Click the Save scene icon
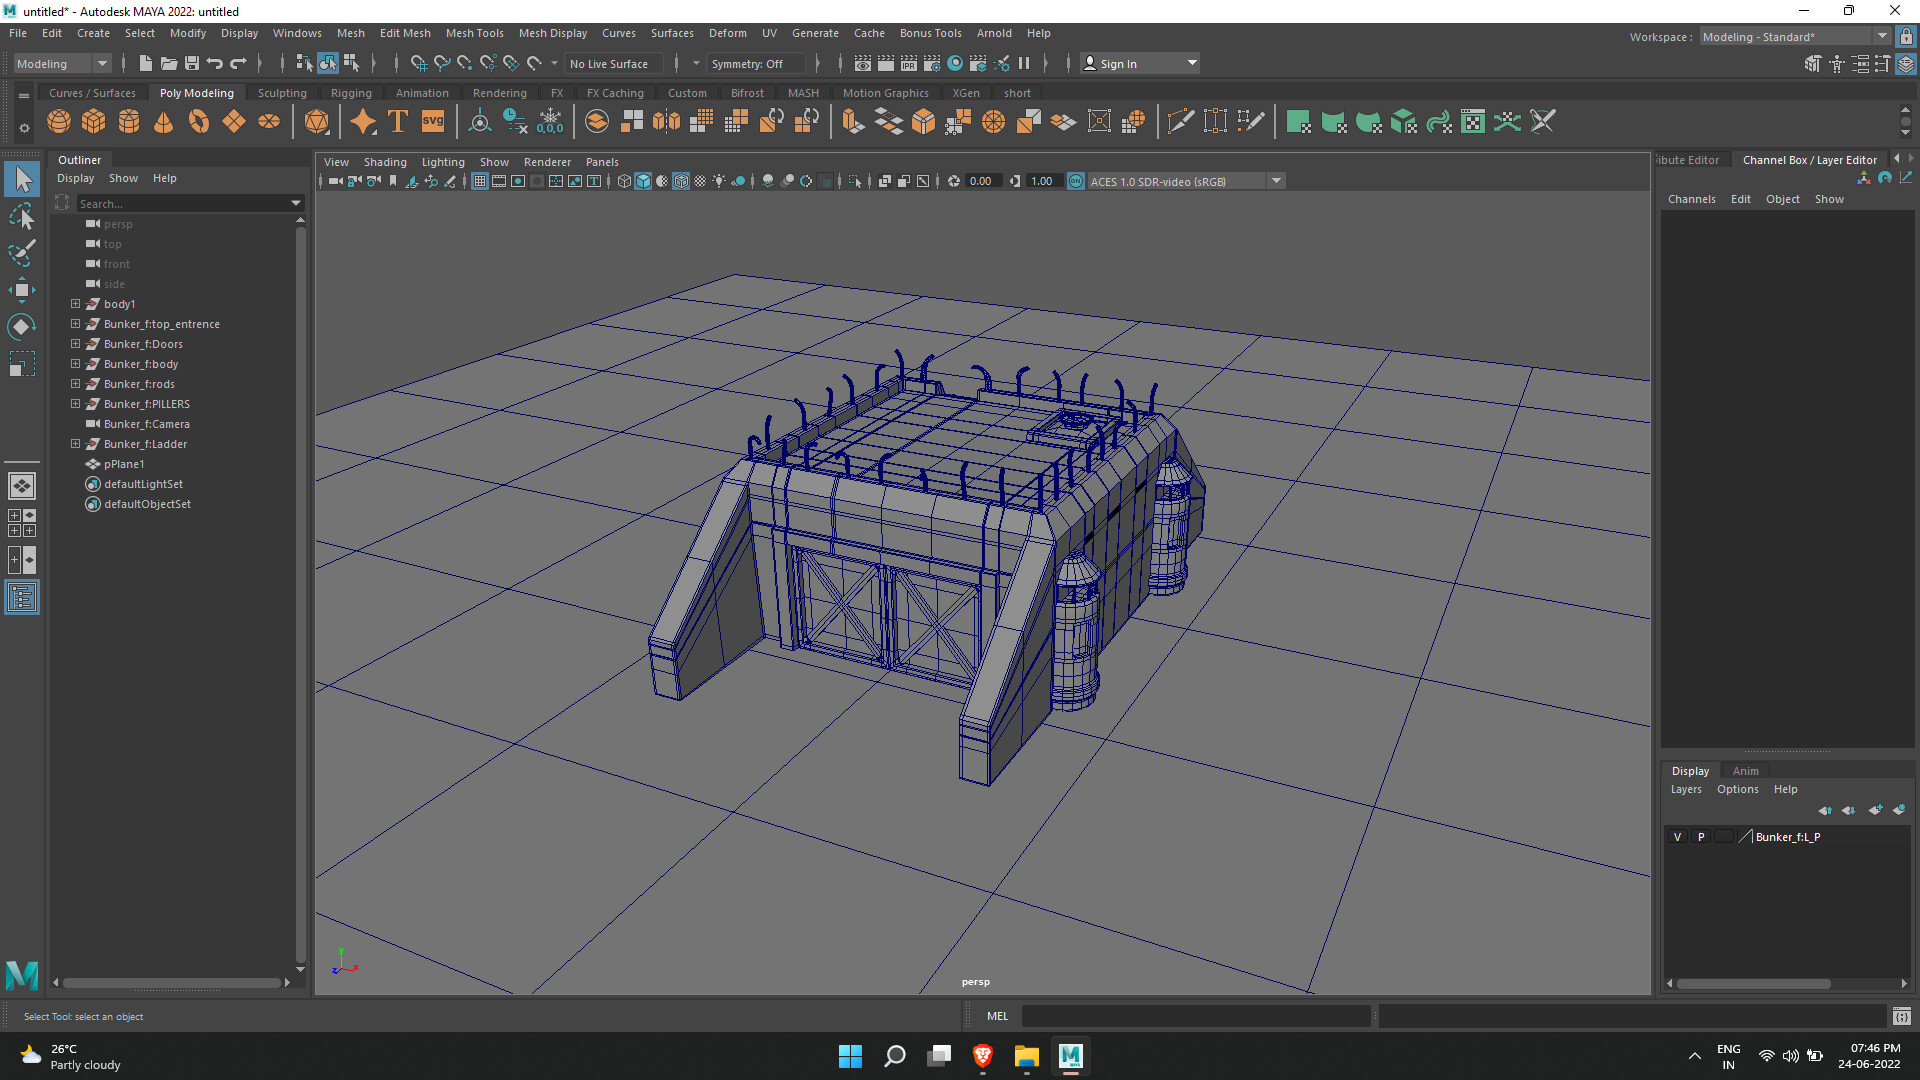 tap(192, 63)
